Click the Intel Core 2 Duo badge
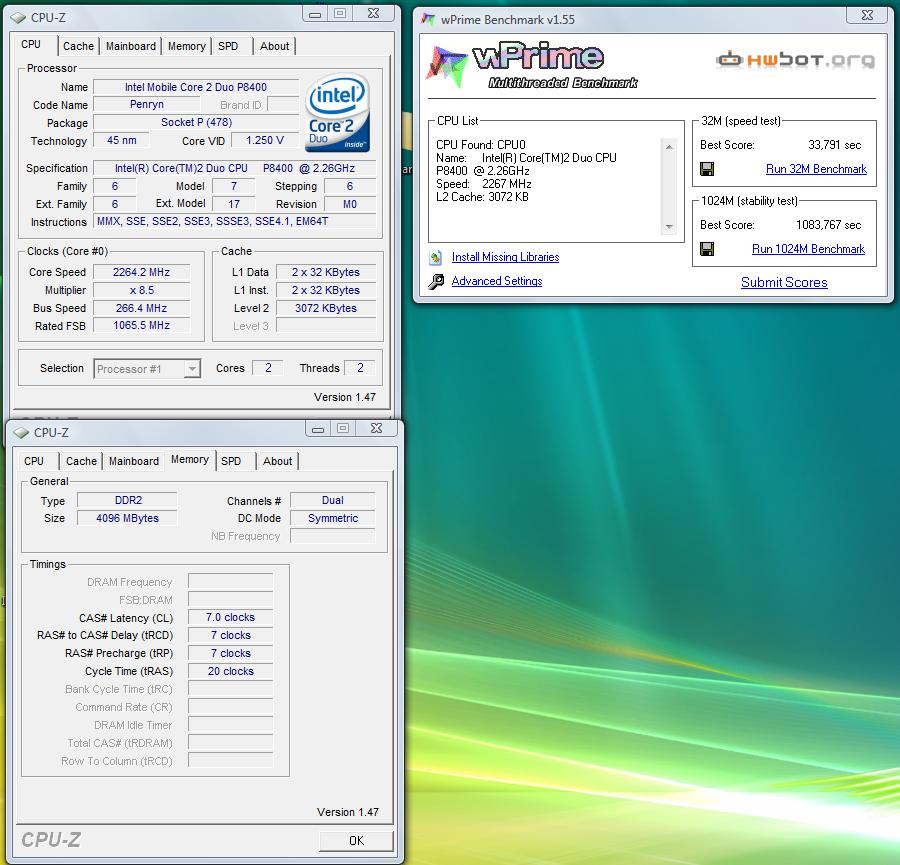Image resolution: width=900 pixels, height=865 pixels. pyautogui.click(x=338, y=113)
